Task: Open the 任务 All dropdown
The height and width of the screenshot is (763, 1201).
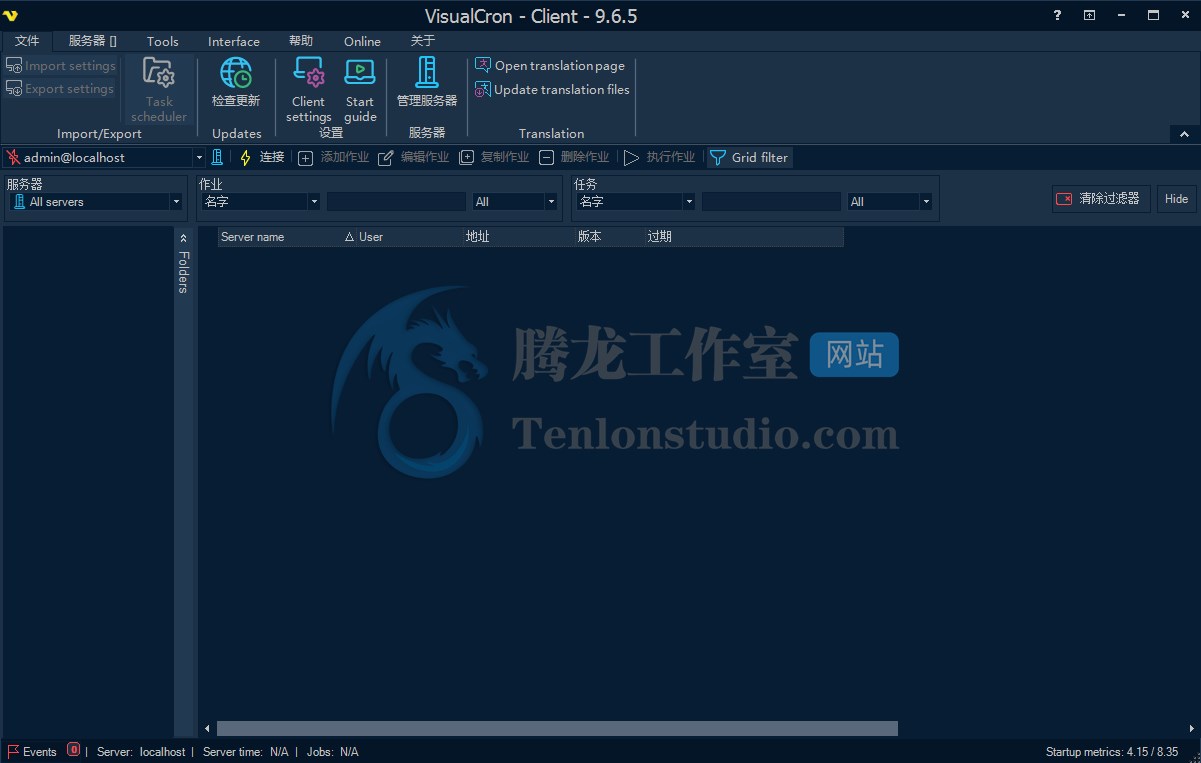Action: 926,201
